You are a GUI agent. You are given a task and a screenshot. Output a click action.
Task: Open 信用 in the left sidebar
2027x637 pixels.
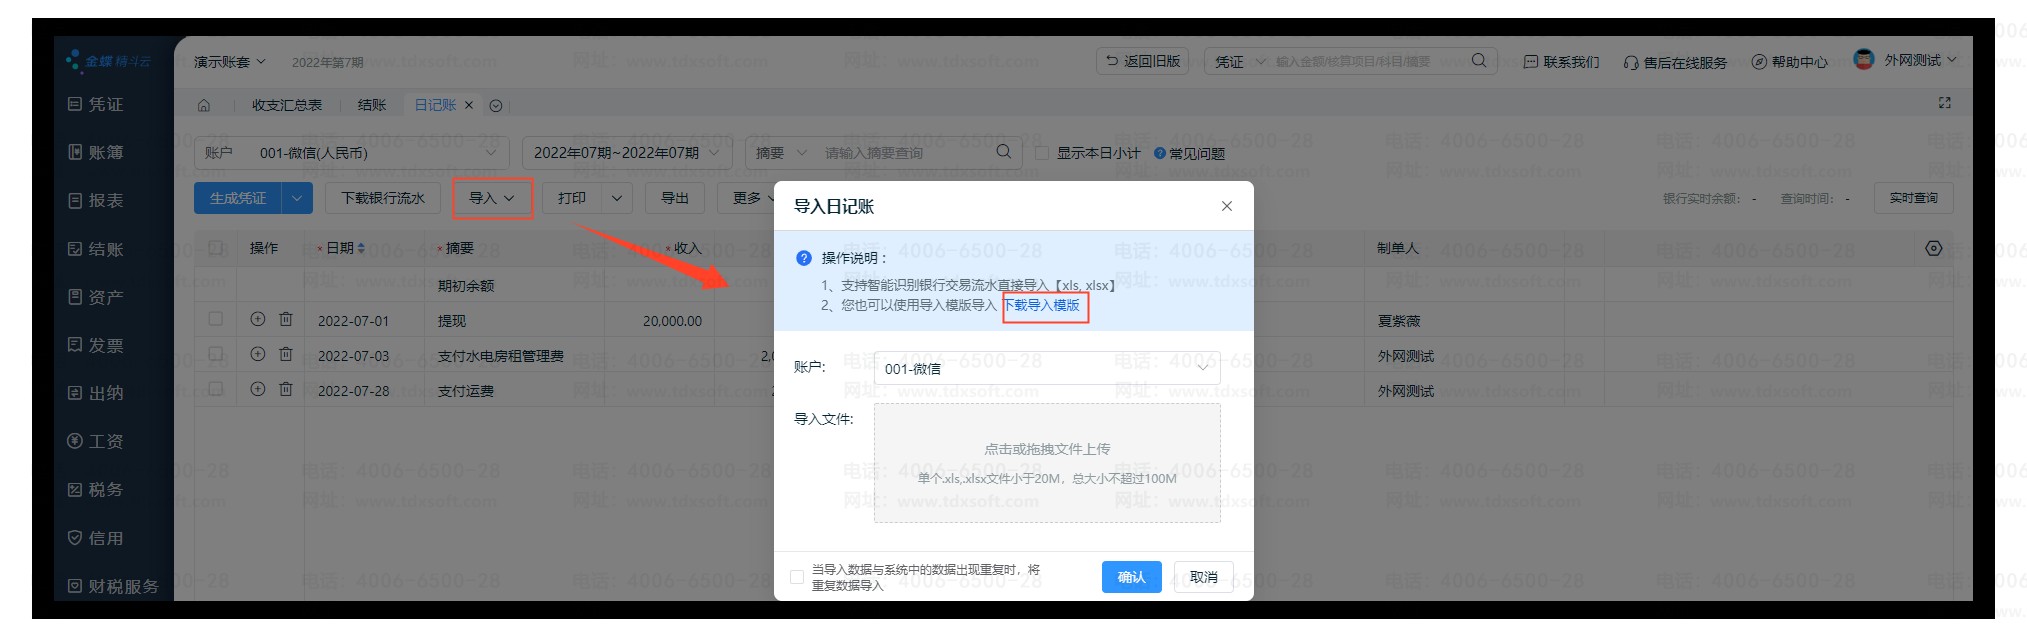[96, 538]
